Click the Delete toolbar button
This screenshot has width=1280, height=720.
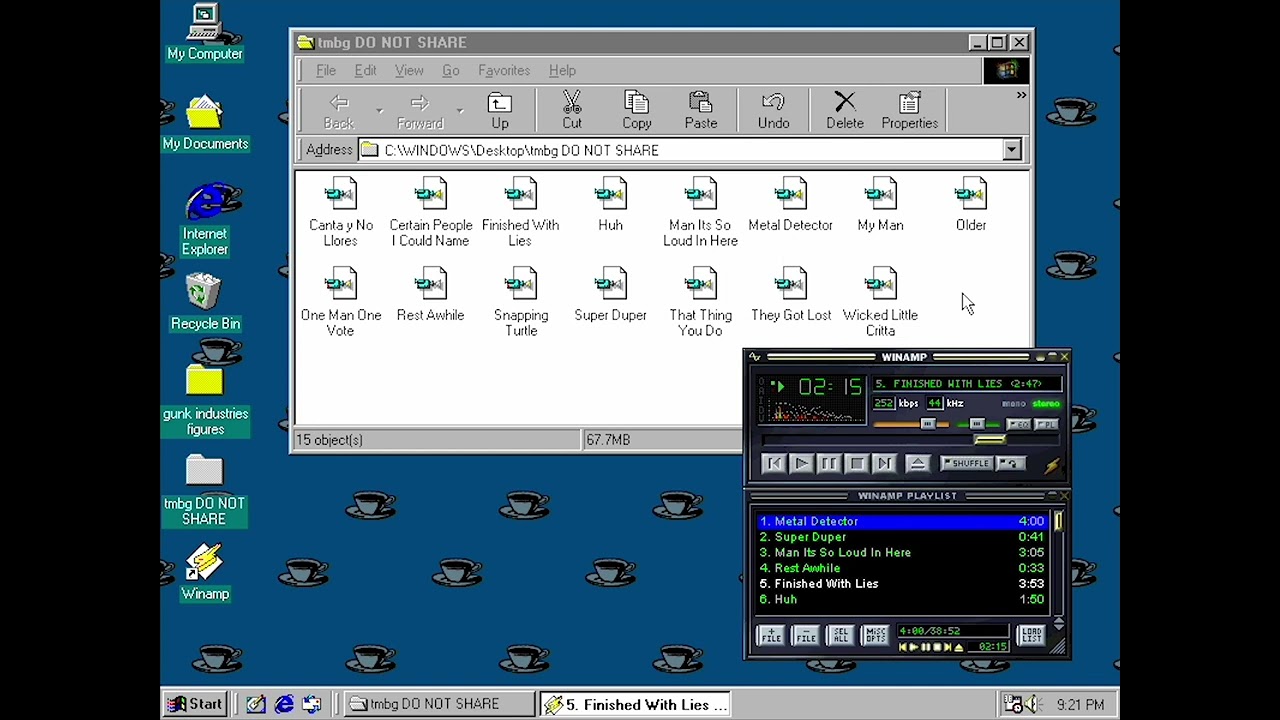click(x=845, y=111)
